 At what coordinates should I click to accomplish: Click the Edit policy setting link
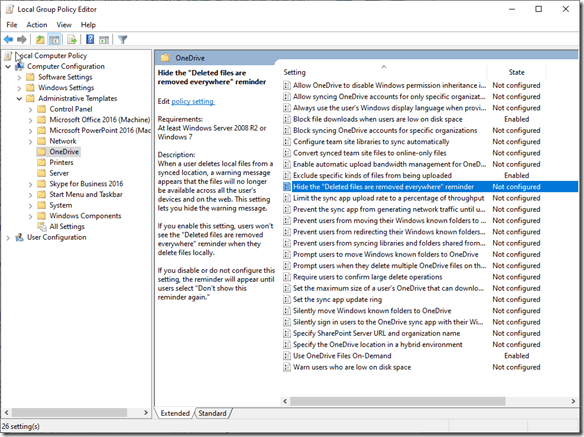point(193,101)
